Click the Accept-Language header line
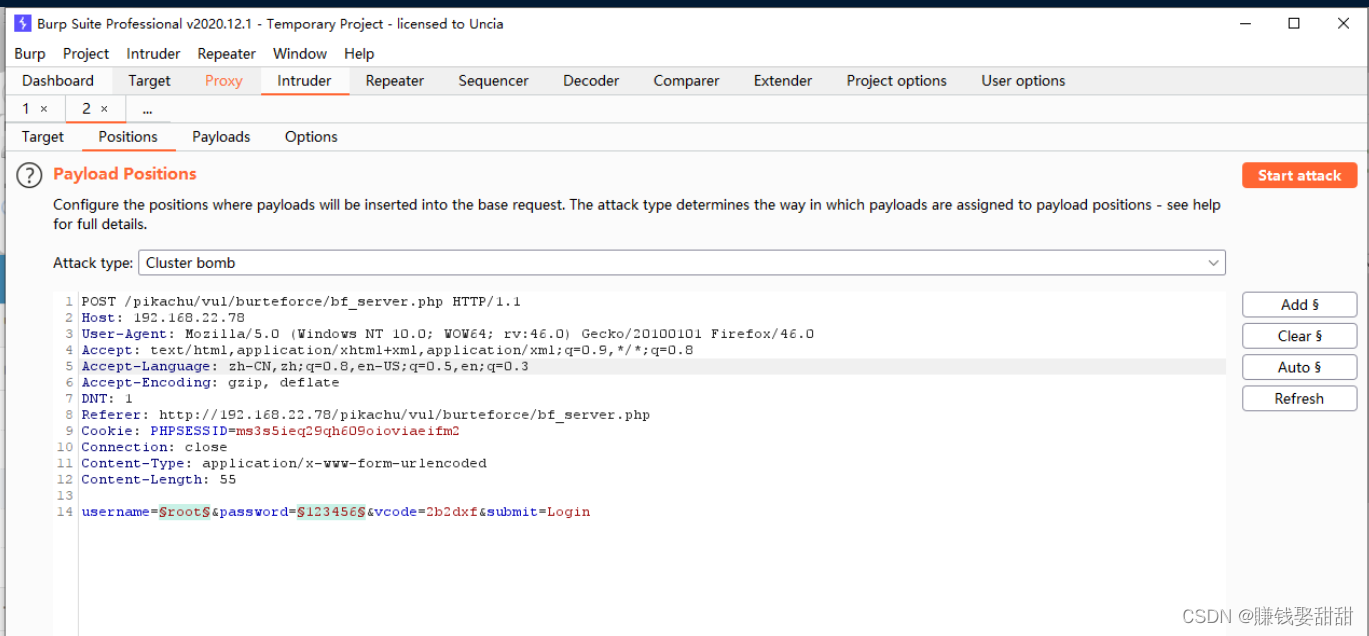1369x636 pixels. (305, 367)
